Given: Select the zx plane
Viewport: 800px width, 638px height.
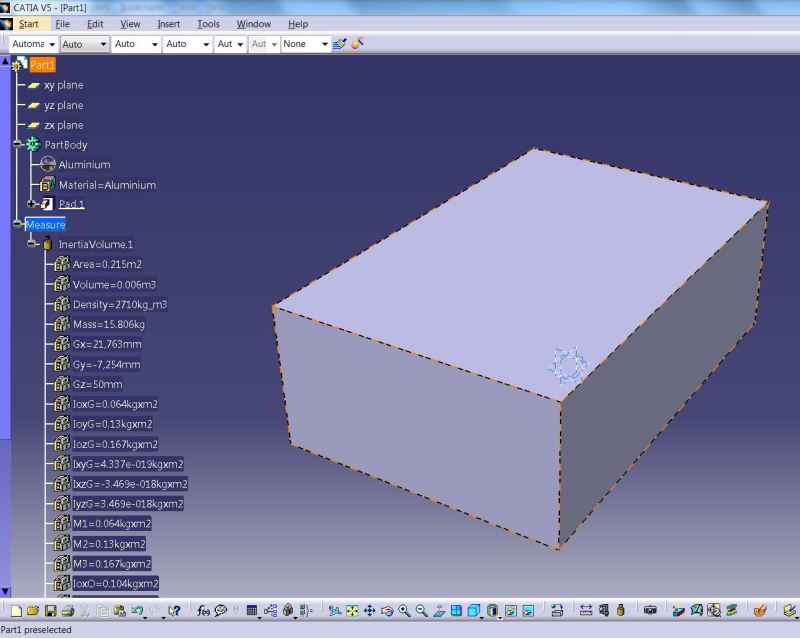Looking at the screenshot, I should pyautogui.click(x=63, y=125).
